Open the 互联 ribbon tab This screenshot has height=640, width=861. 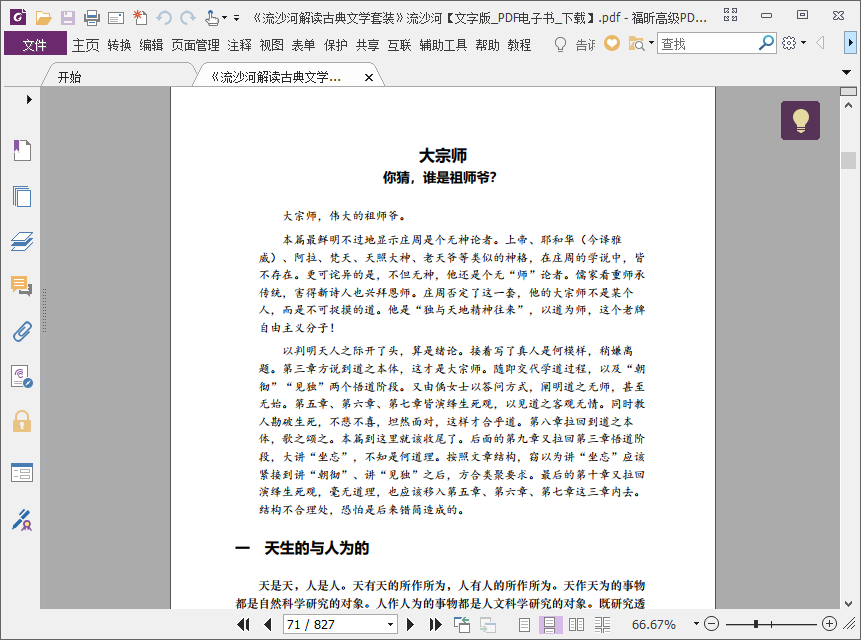pos(399,44)
